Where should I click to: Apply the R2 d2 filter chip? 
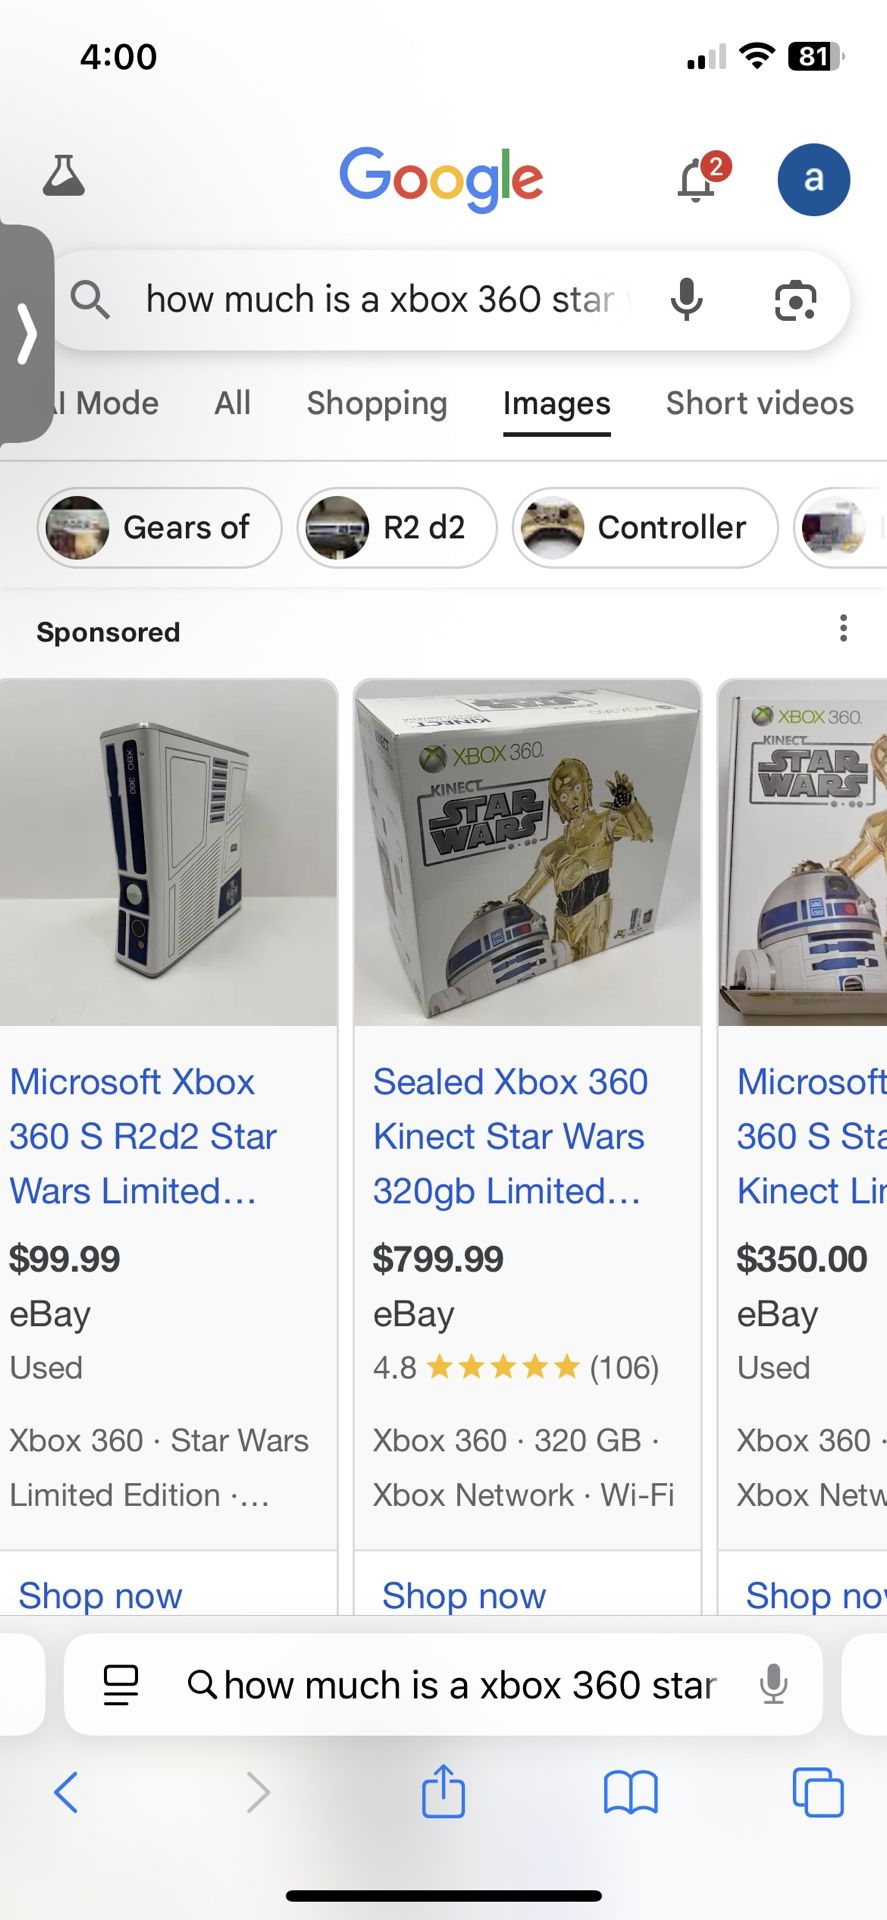[x=397, y=527]
